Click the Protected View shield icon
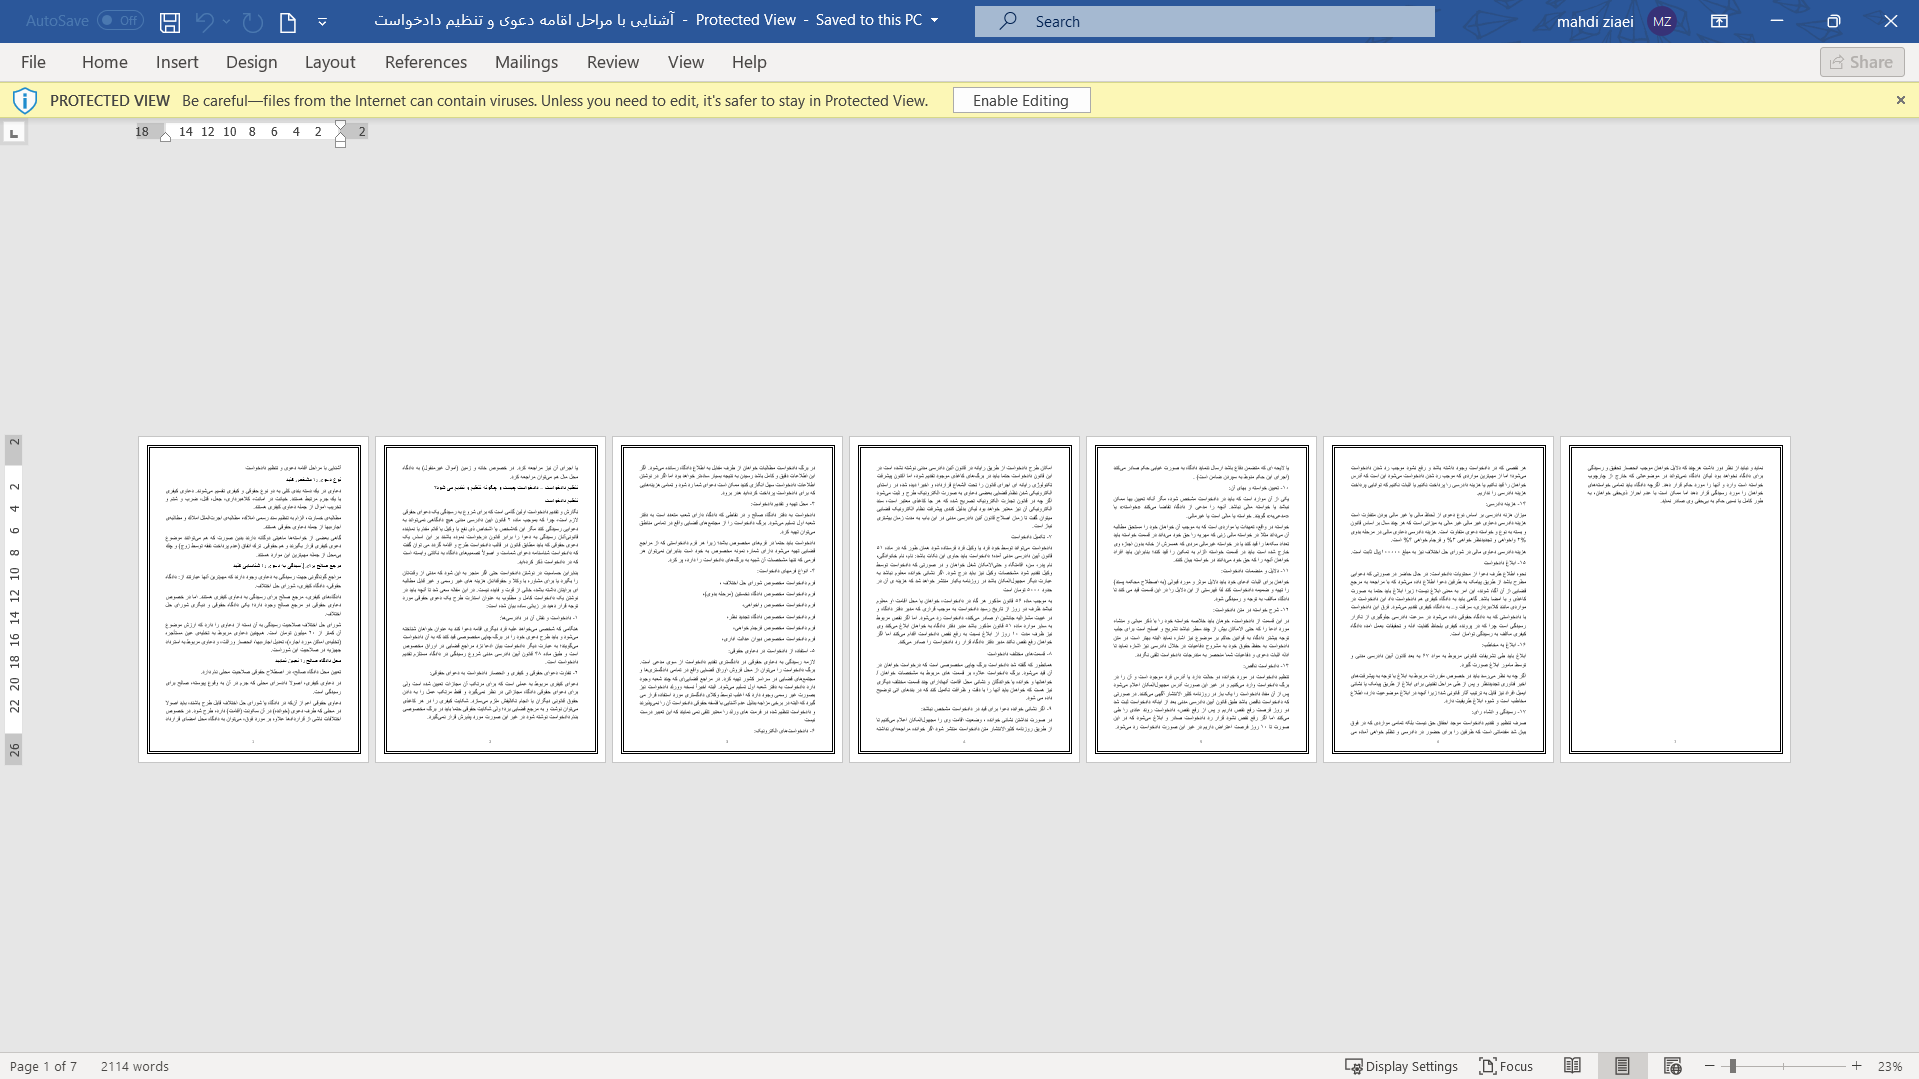This screenshot has width=1919, height=1079. pos(25,100)
